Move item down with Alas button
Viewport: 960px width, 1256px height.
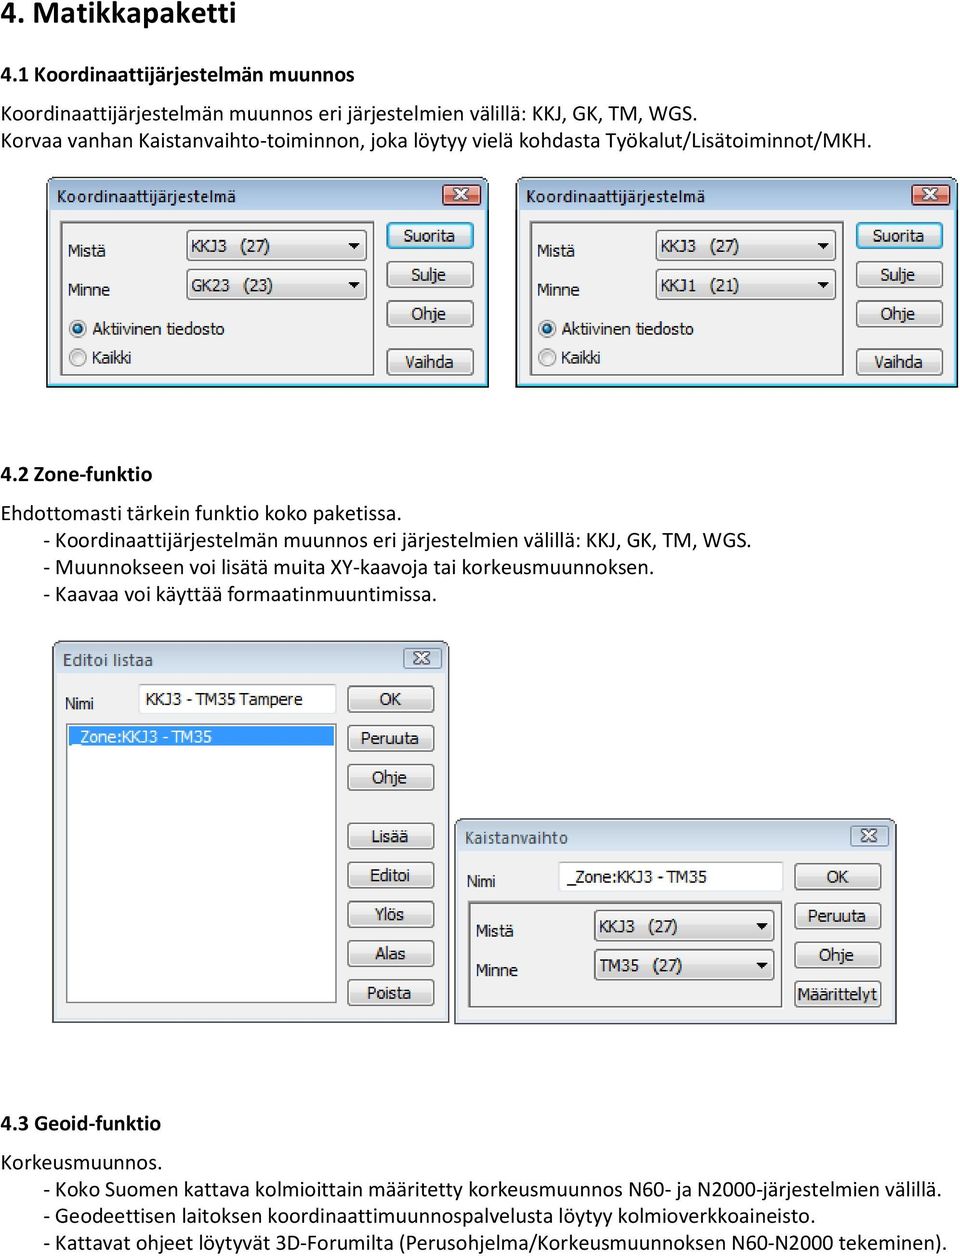[x=391, y=953]
